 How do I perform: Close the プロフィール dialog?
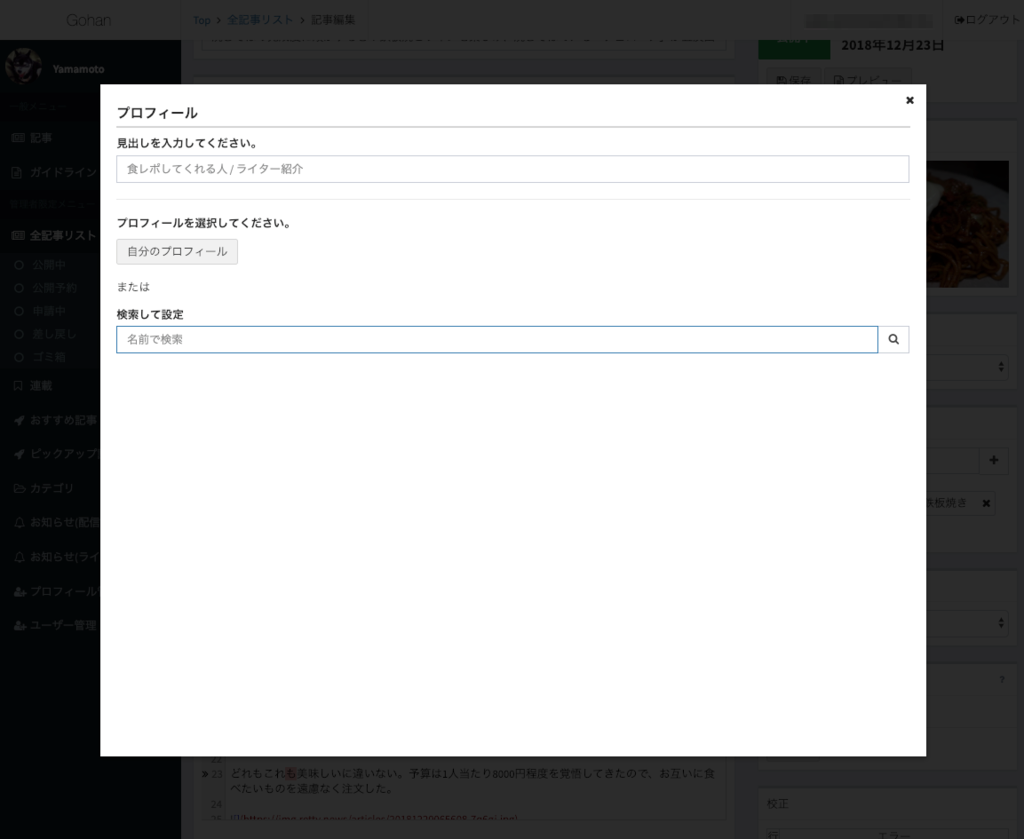909,100
